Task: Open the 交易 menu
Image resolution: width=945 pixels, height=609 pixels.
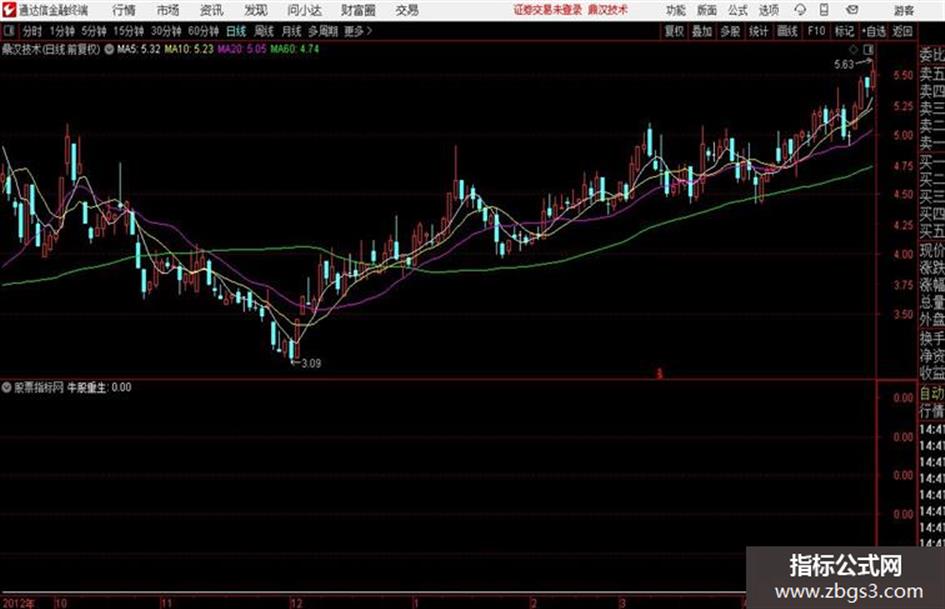Action: click(x=407, y=10)
